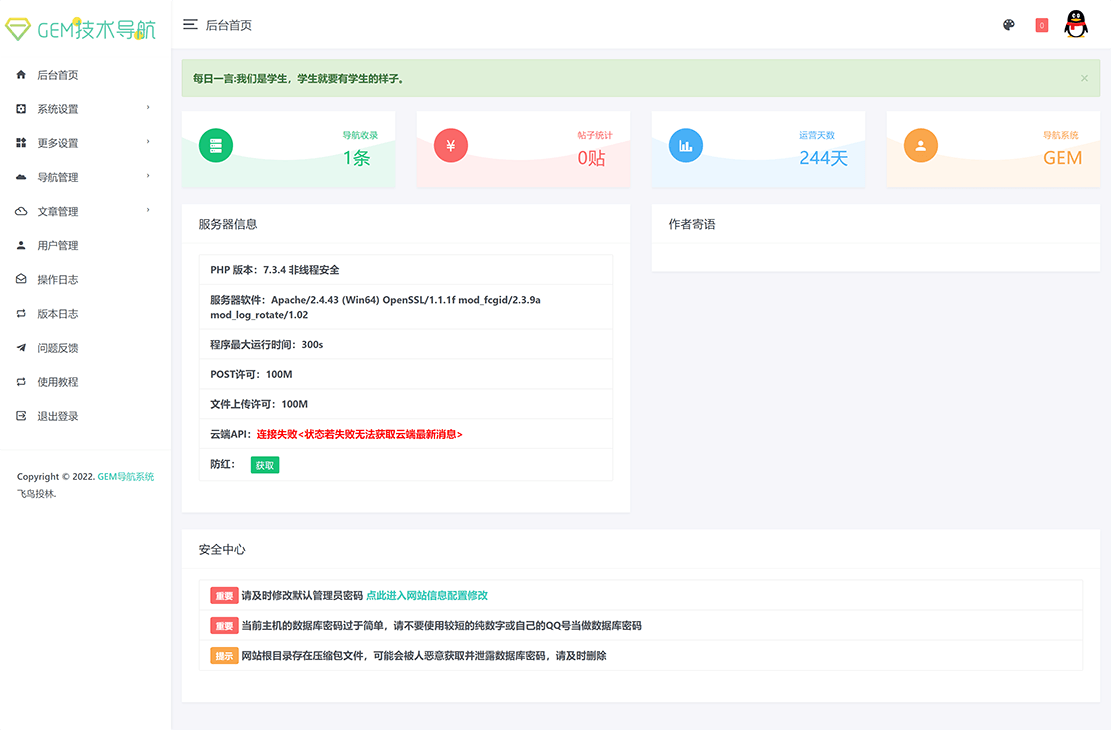Open the theme color palette icon
This screenshot has height=730, width=1111.
[x=1009, y=25]
